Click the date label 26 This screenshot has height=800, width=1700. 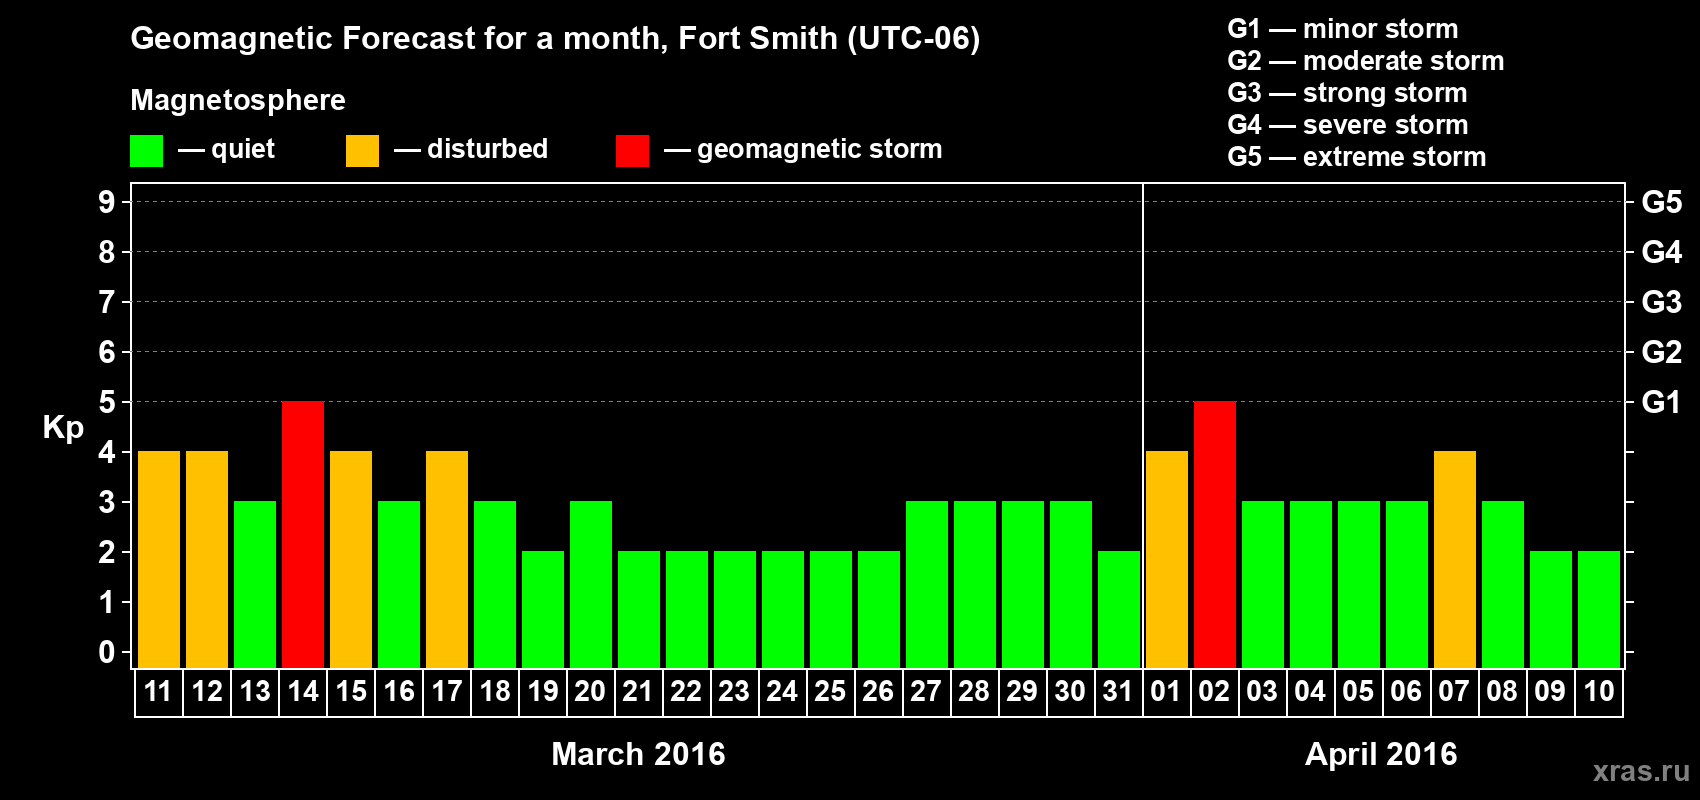879,691
